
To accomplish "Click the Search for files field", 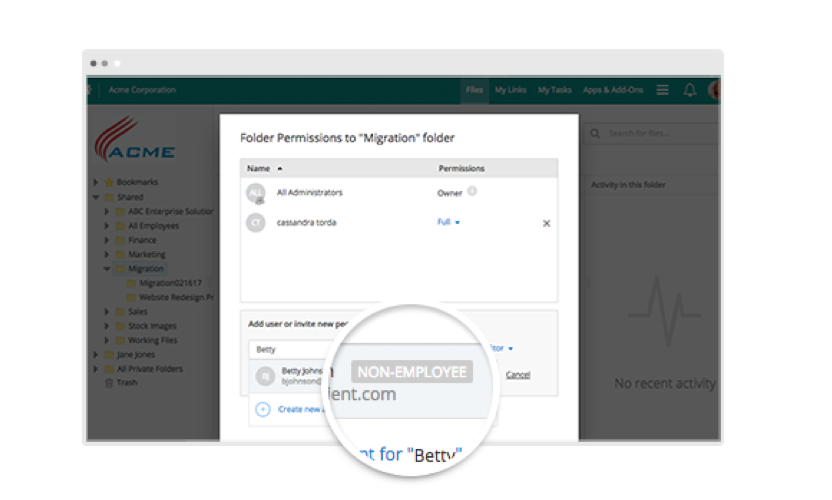I will point(652,133).
